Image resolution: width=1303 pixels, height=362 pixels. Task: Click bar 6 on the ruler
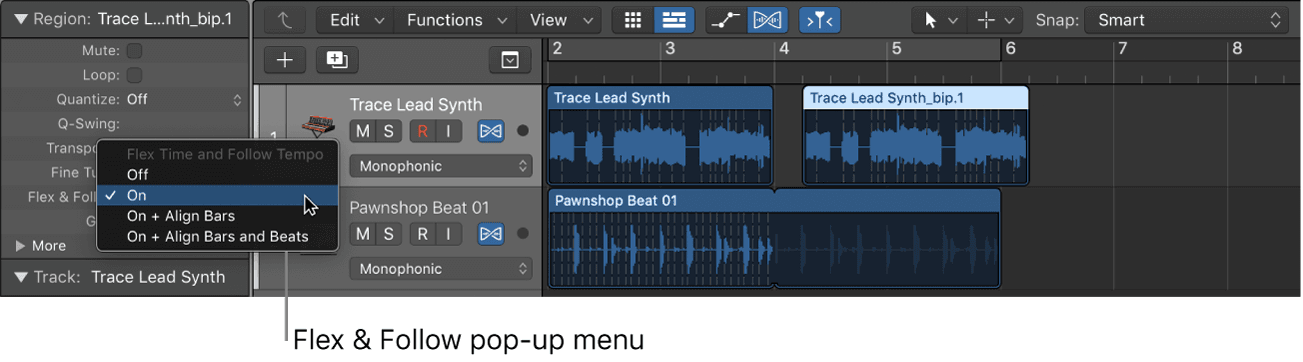1011,47
